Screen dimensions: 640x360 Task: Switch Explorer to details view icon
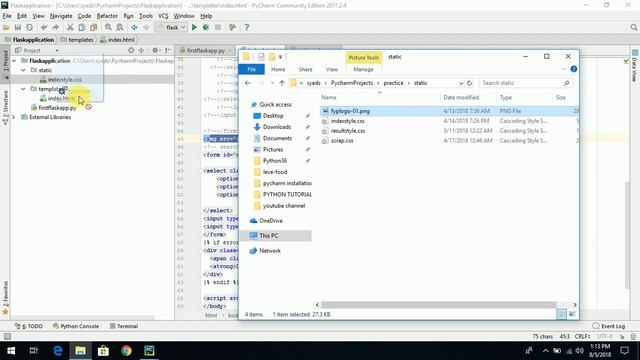click(561, 314)
